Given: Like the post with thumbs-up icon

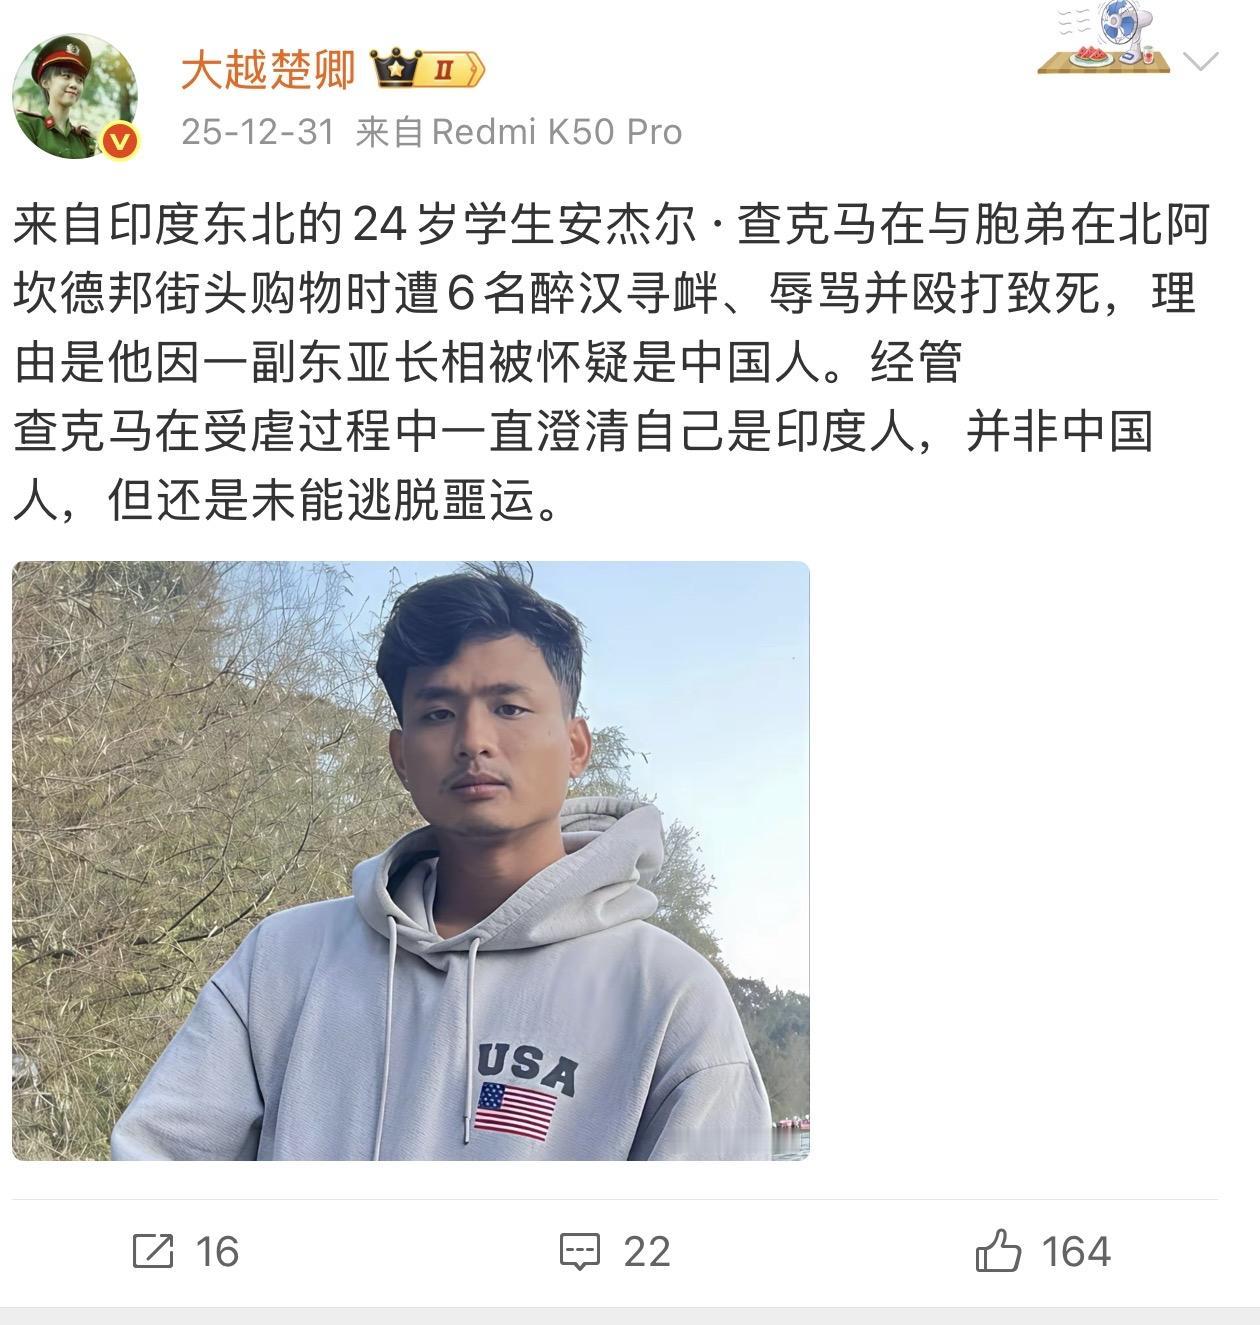Looking at the screenshot, I should coord(998,1251).
